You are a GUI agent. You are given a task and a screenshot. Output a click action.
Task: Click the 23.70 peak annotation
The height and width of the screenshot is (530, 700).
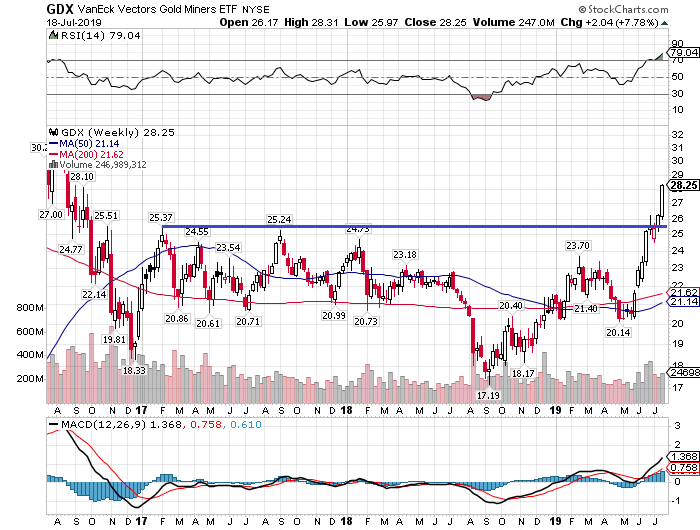click(578, 246)
